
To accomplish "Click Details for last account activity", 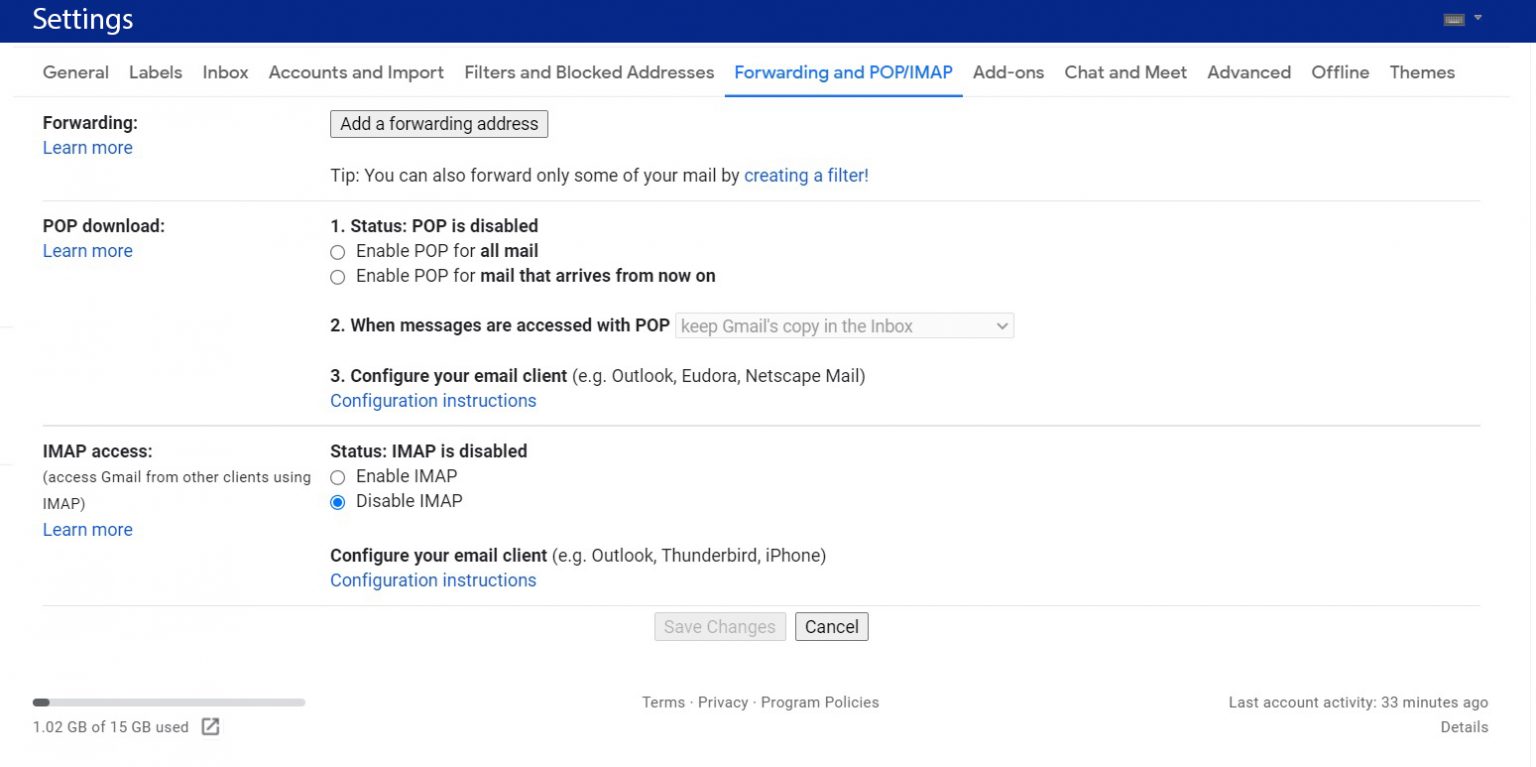I will point(1464,727).
